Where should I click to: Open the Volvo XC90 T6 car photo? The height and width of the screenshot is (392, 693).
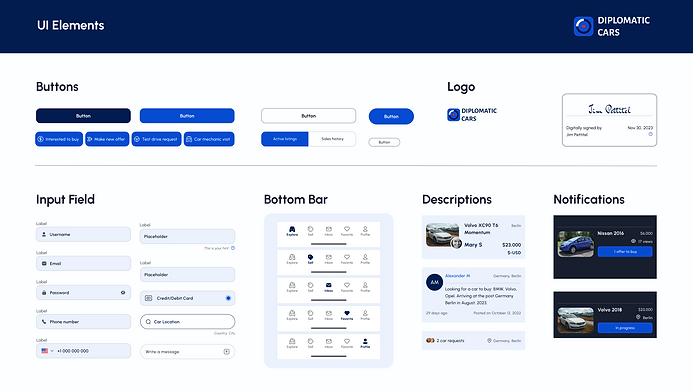click(442, 235)
